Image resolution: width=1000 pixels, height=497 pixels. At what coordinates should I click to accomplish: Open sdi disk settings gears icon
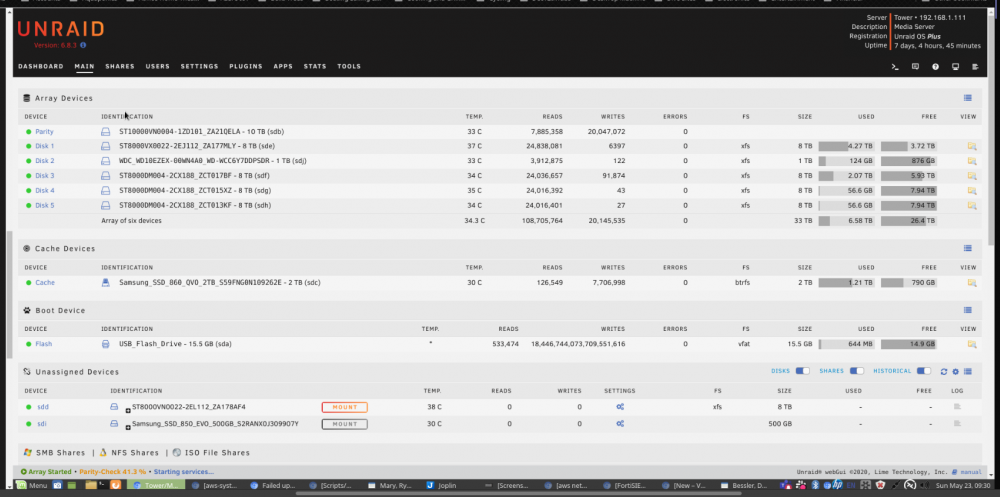pos(619,424)
